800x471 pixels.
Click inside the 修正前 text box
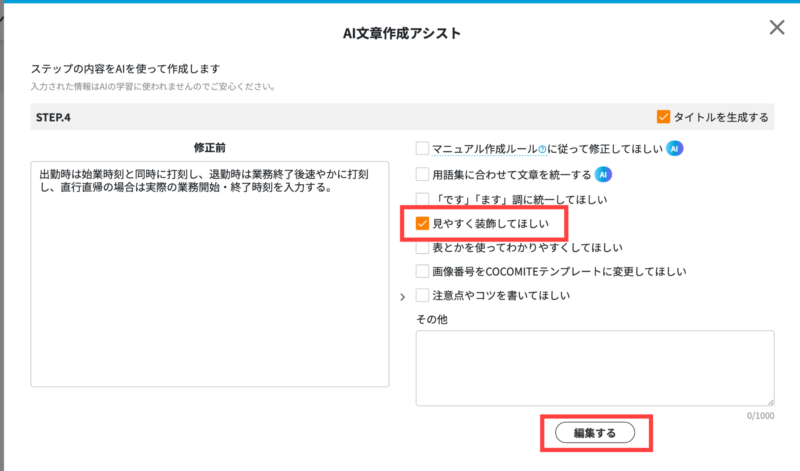coord(210,274)
